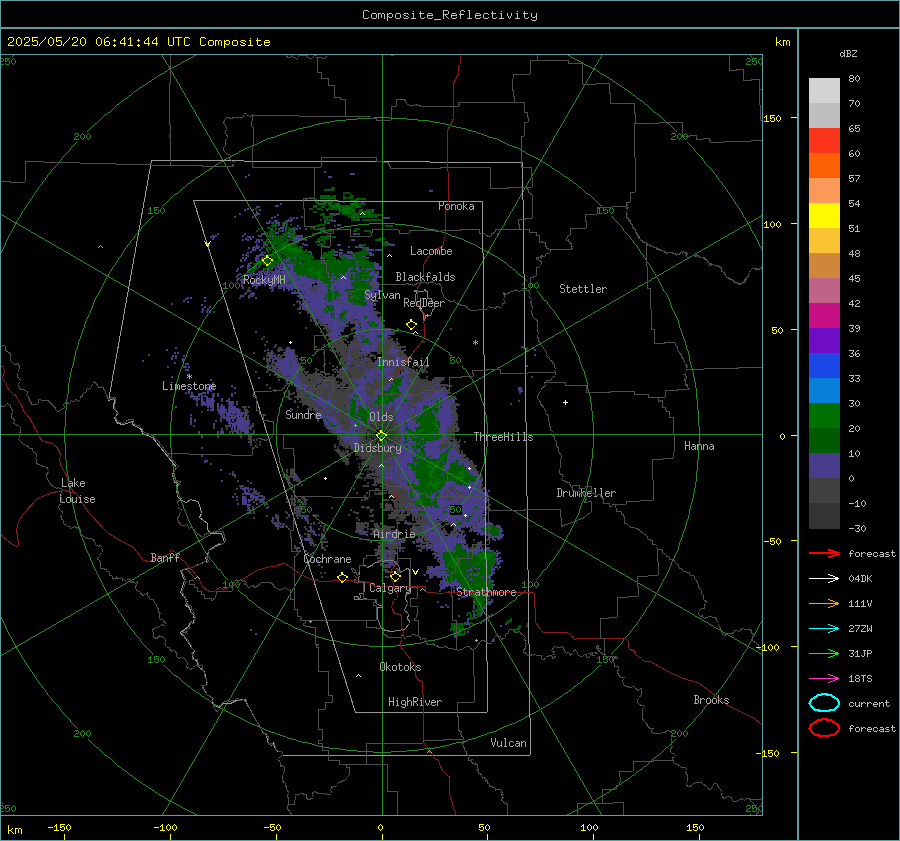Pick the blue 33-36 dBZ swatch
Screen dimensions: 900x841
(824, 366)
